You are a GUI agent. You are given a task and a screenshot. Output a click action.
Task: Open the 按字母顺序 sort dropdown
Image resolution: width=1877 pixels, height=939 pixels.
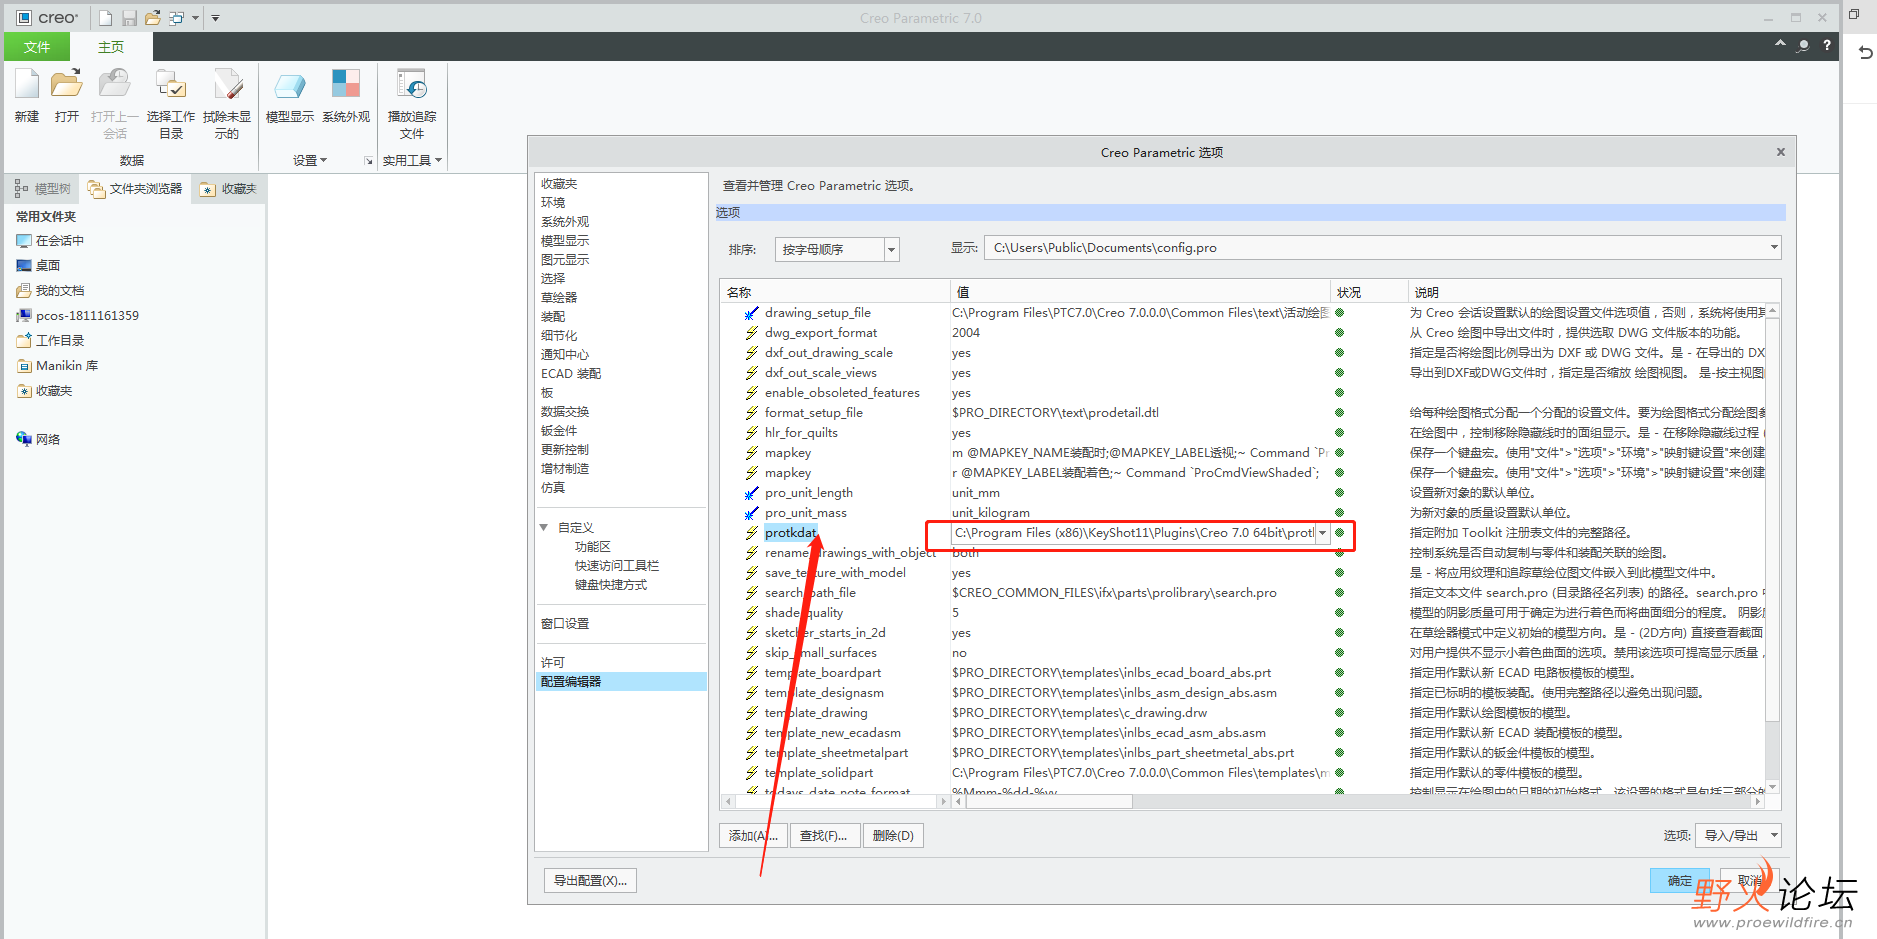tap(892, 249)
